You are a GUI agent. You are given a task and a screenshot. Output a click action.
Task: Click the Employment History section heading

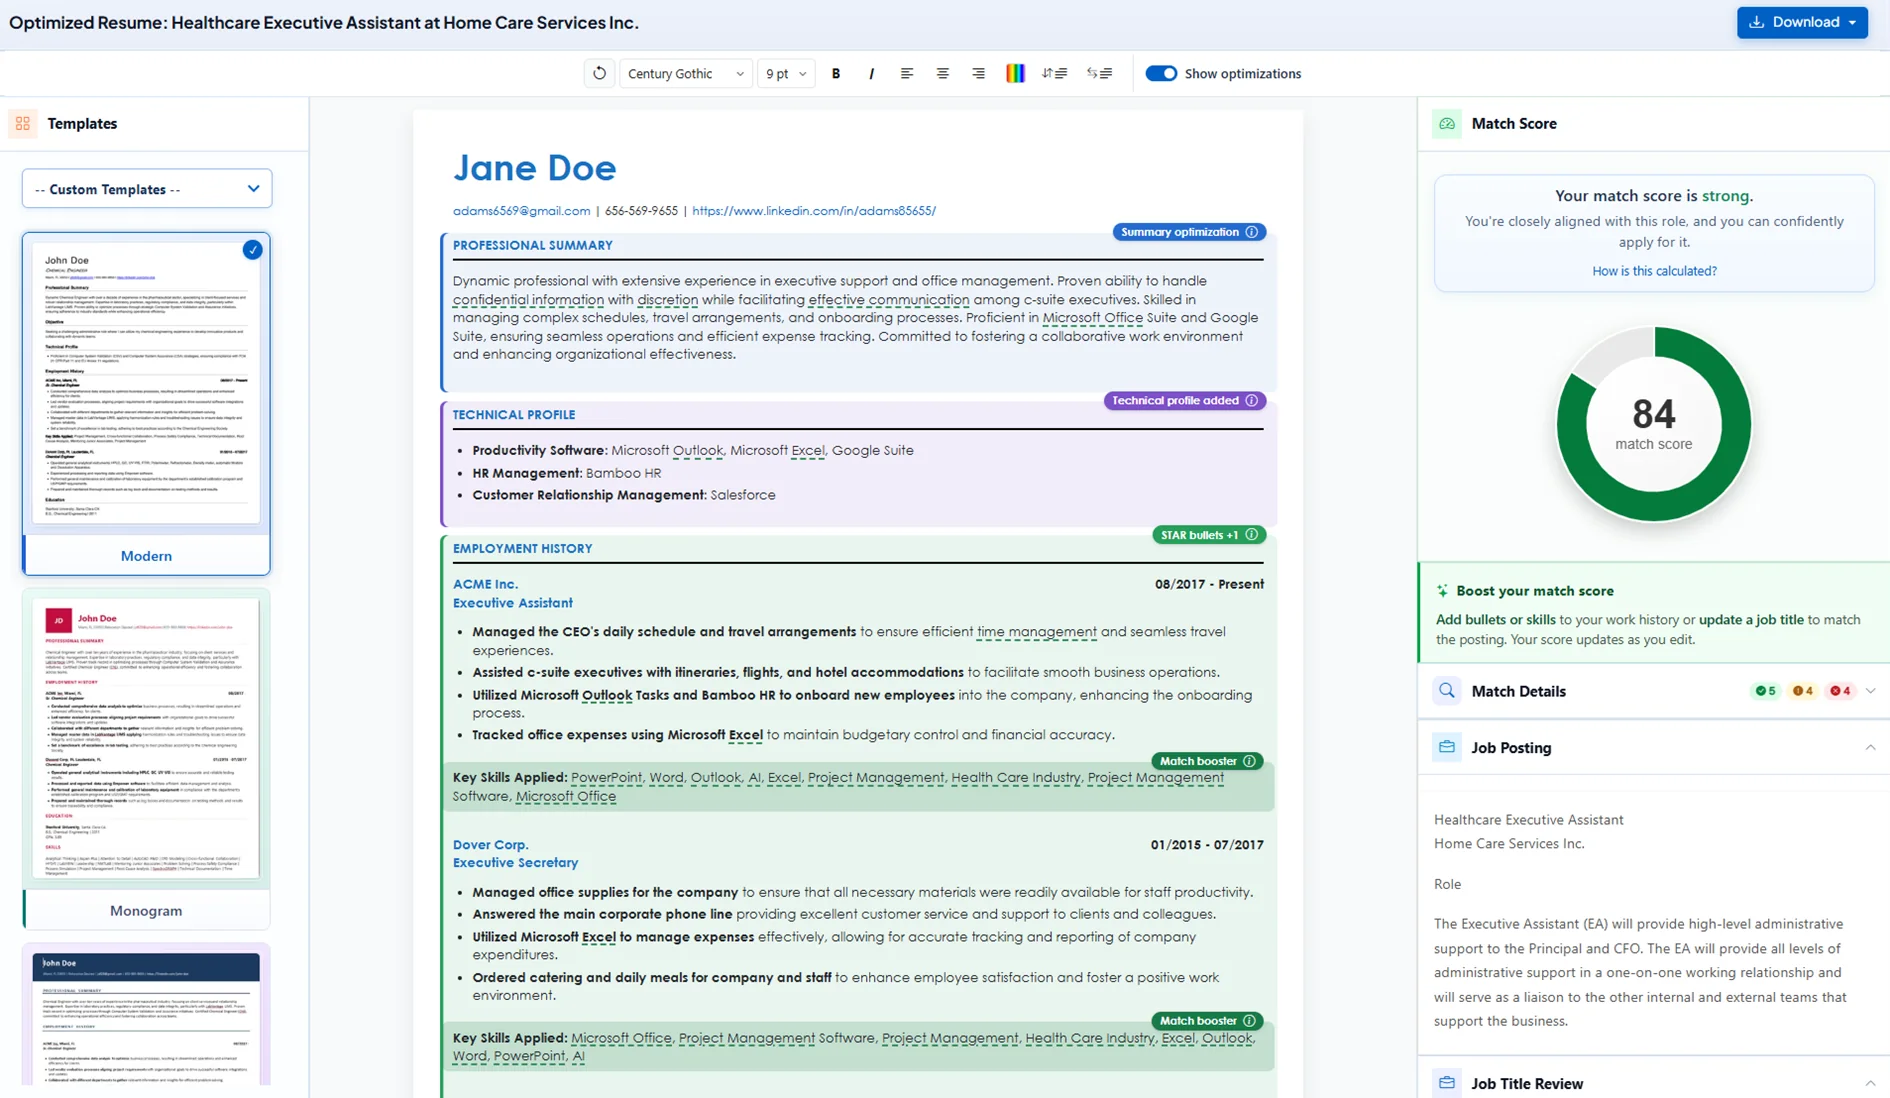[x=522, y=548]
